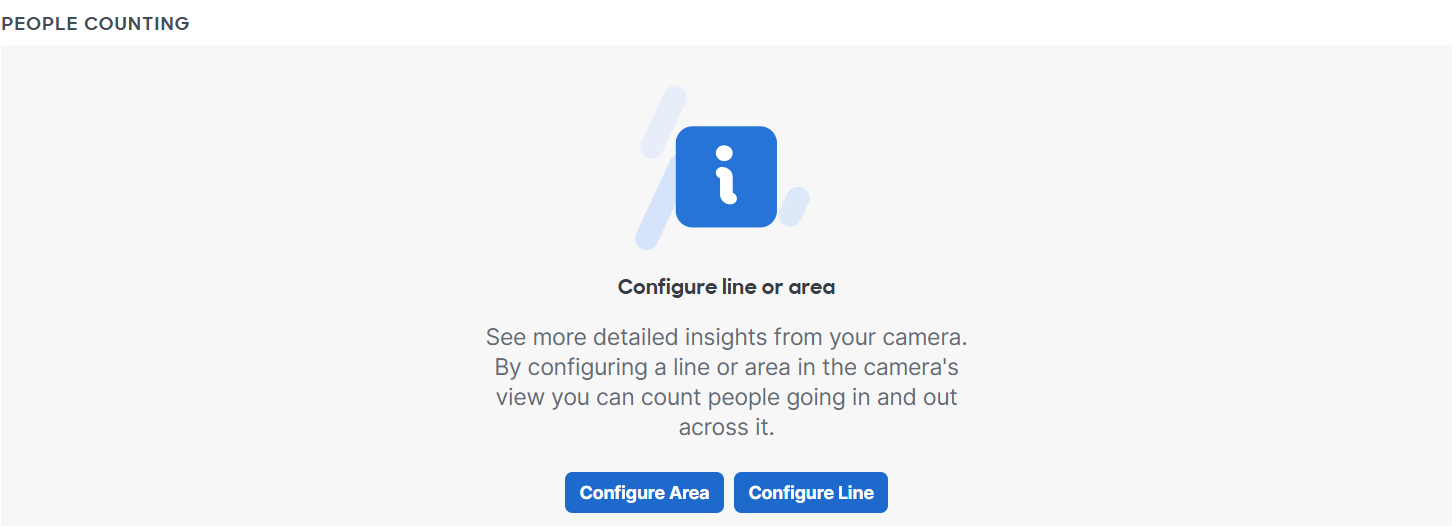Click the 'view you can count people' line
Image resolution: width=1456 pixels, height=526 pixels.
(726, 397)
